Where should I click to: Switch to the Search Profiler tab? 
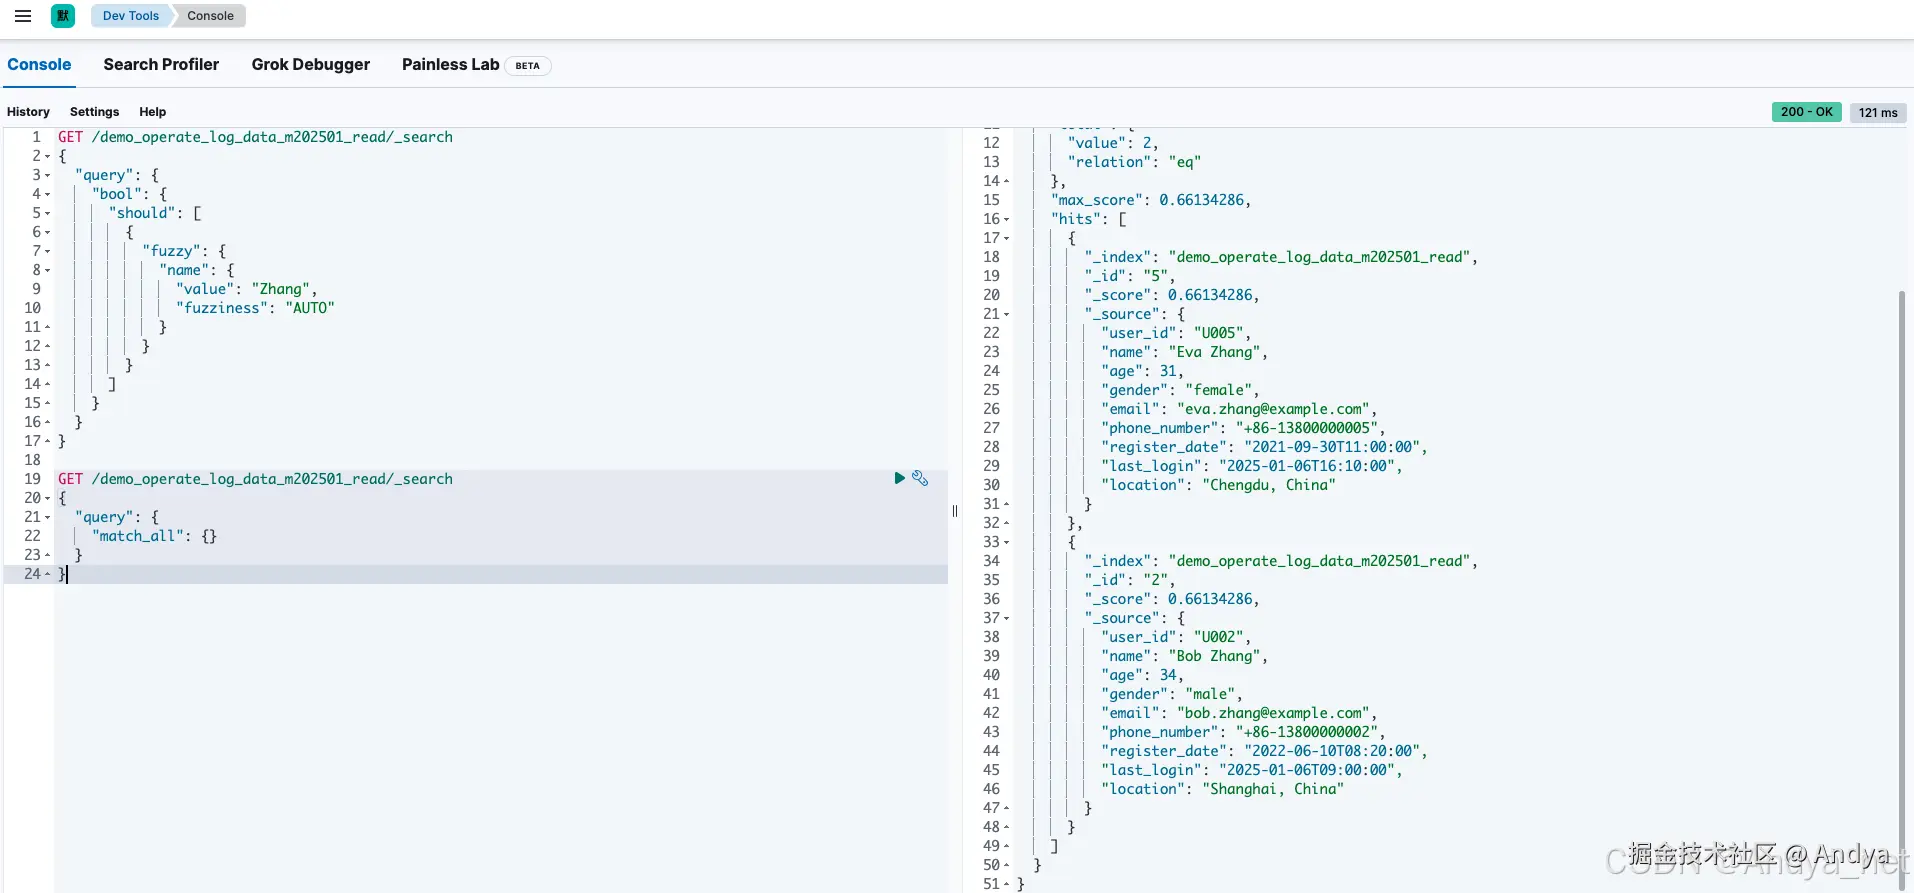click(x=161, y=65)
